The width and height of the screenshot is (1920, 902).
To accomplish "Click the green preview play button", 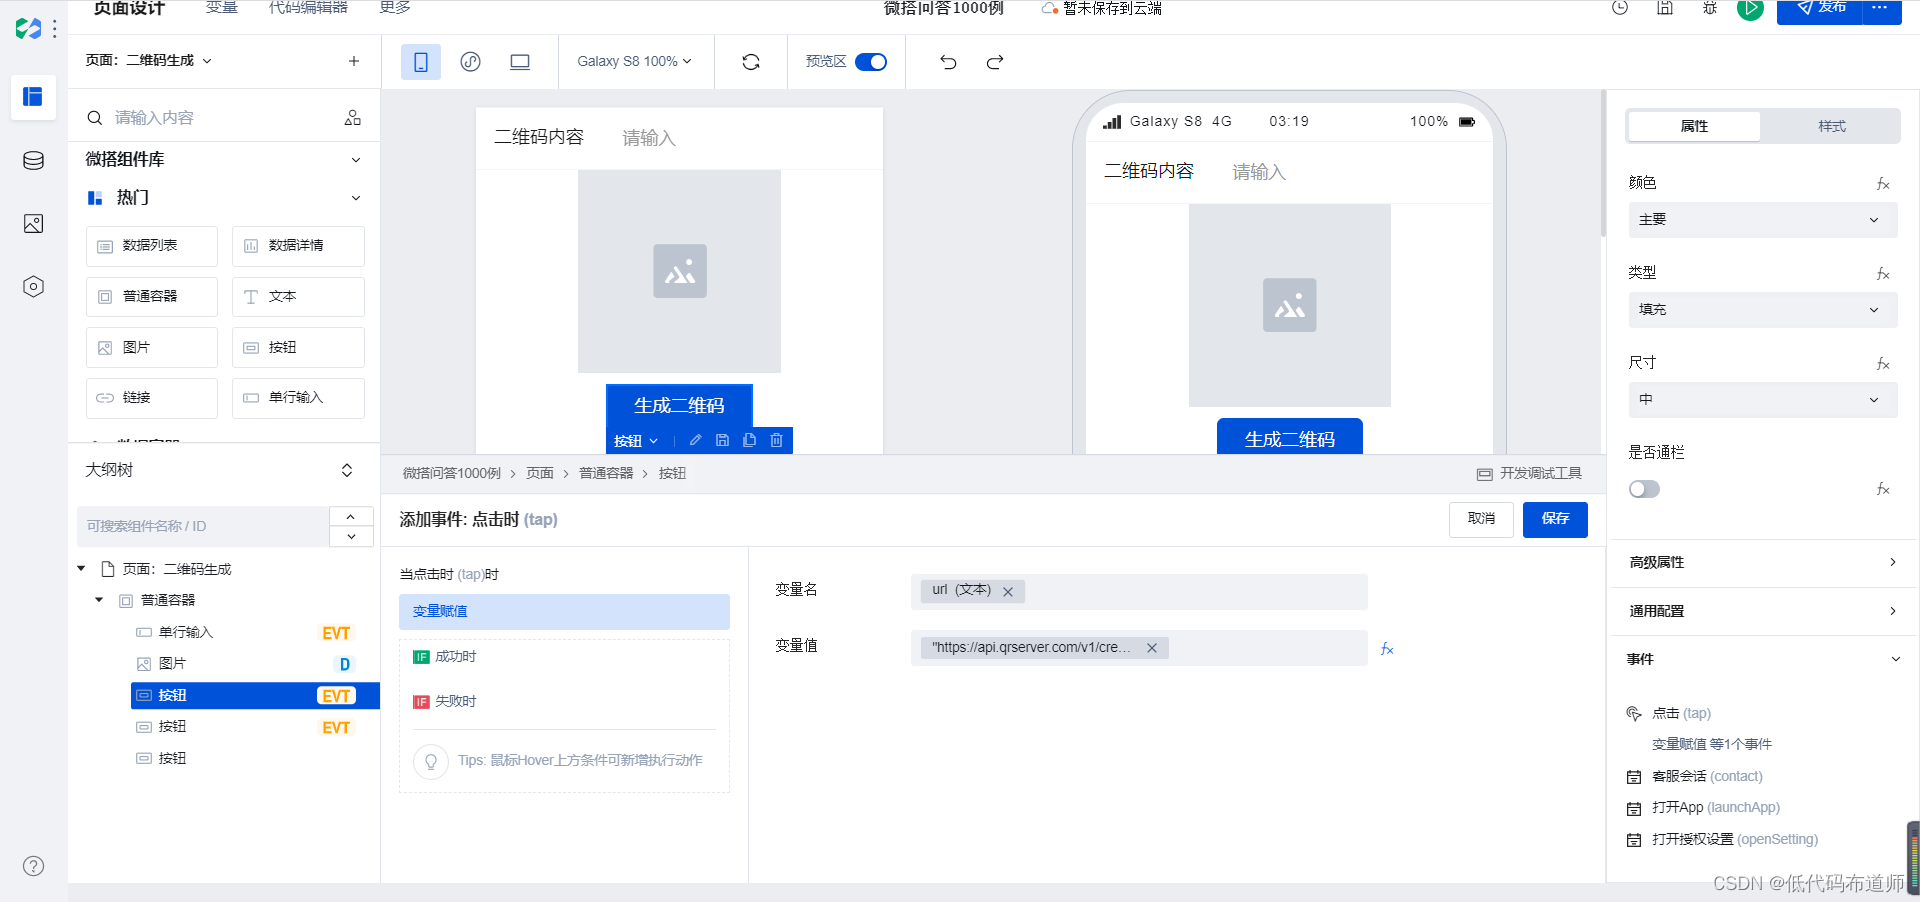I will [1750, 9].
